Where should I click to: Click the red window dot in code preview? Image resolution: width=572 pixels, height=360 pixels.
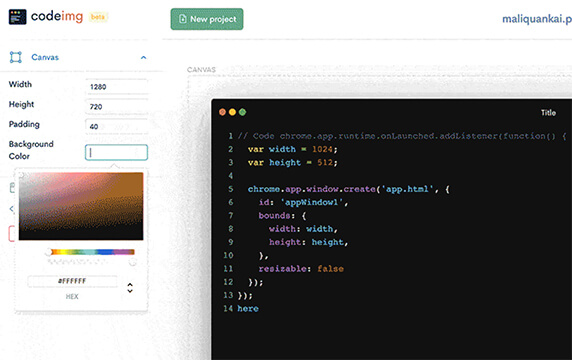click(222, 112)
